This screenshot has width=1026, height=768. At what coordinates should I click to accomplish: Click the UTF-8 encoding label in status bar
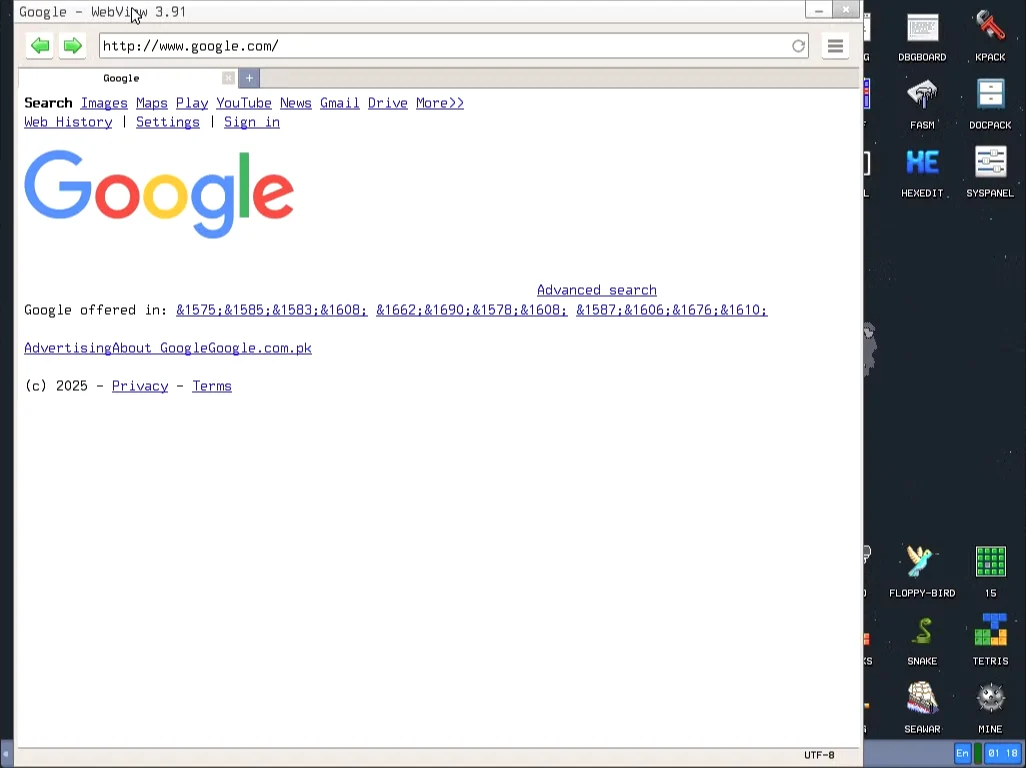819,755
